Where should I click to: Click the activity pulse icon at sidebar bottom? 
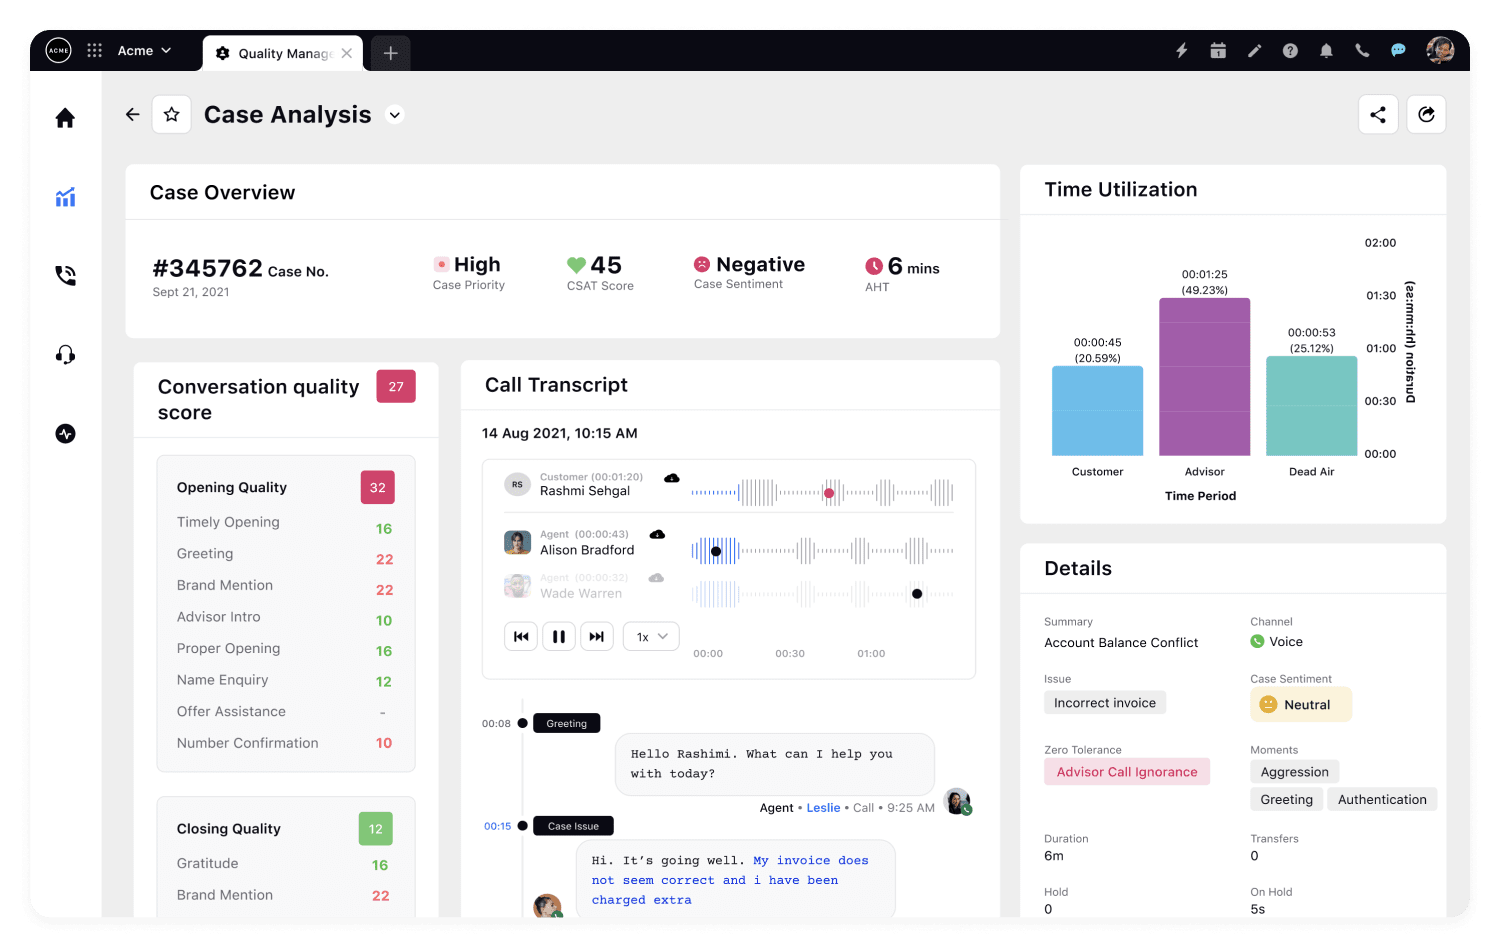[x=64, y=433]
